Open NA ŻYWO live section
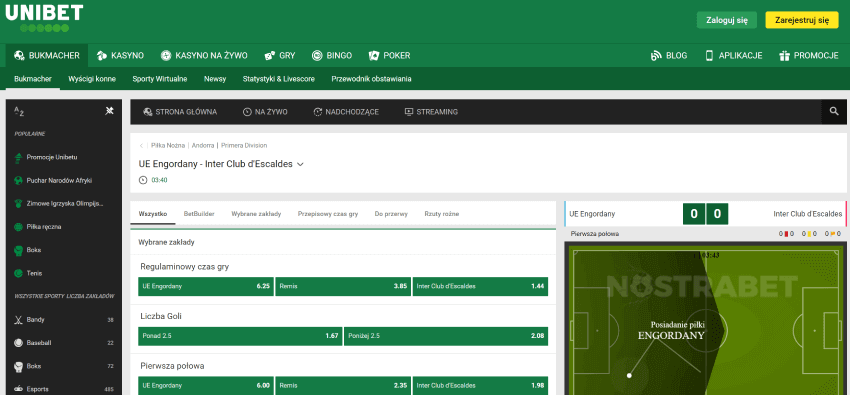850x395 pixels. click(x=265, y=112)
